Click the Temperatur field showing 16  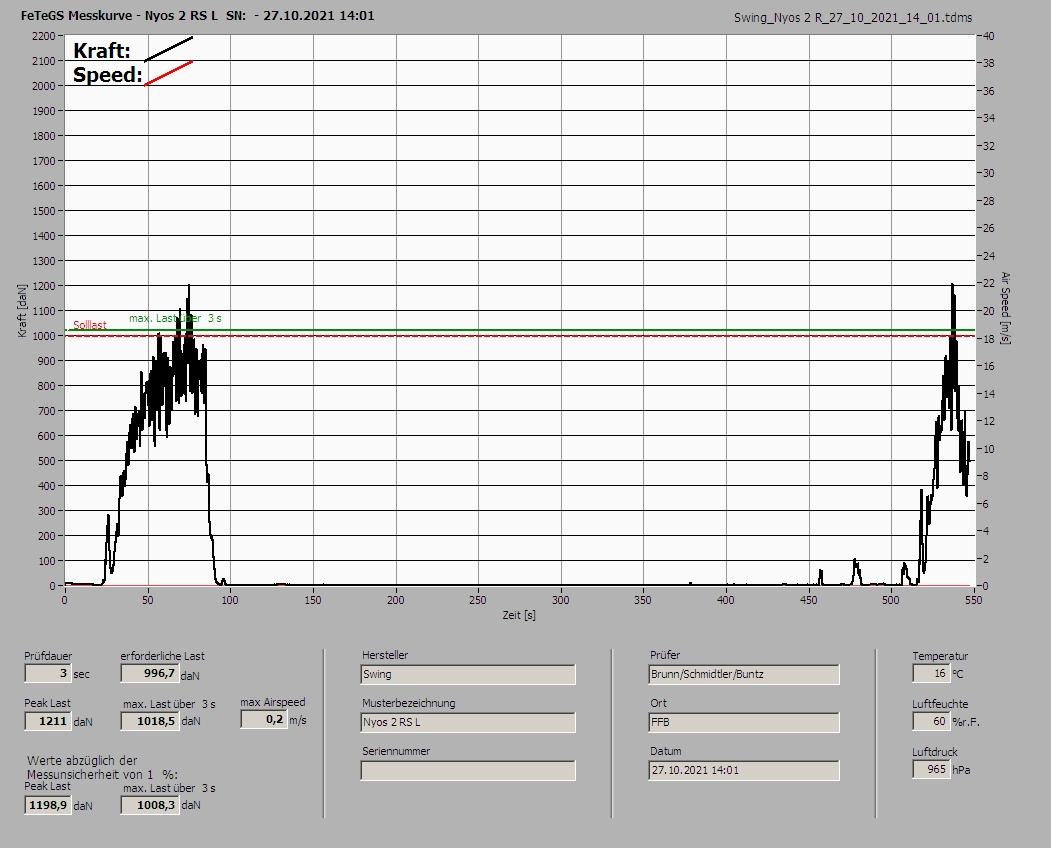(930, 674)
